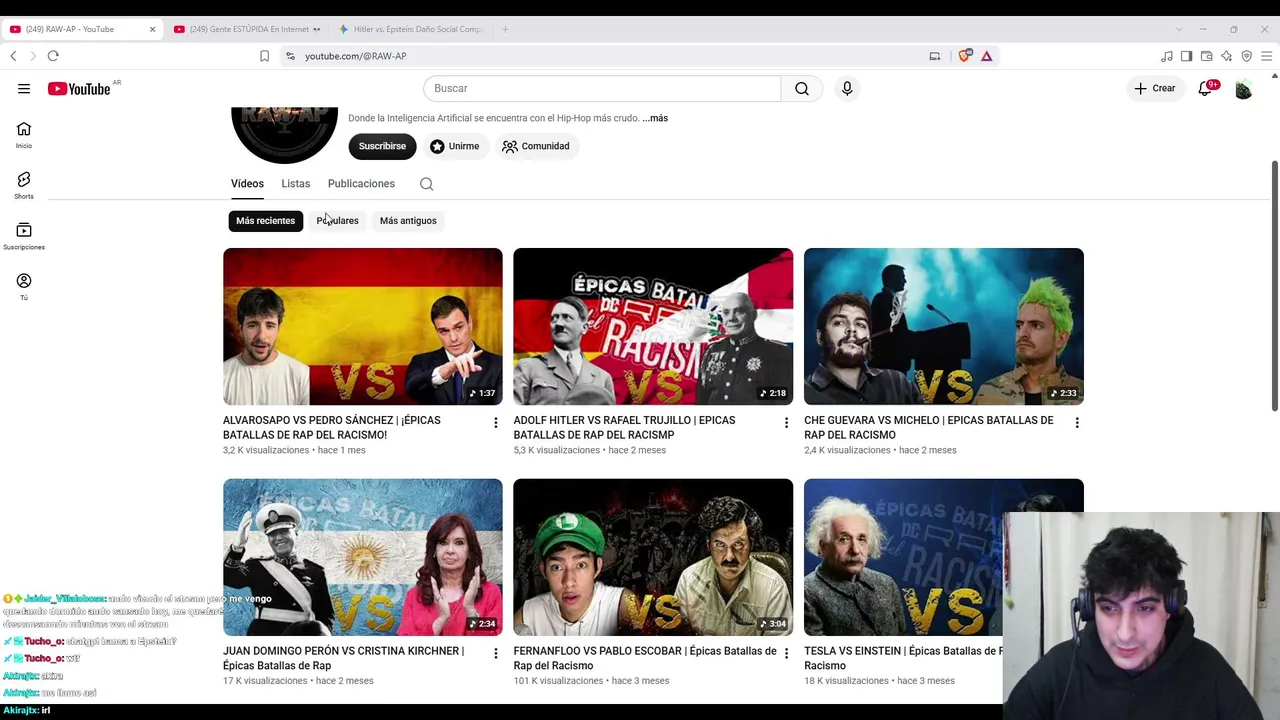1280x720 pixels.
Task: Open Shorts in the sidebar
Action: coord(24,185)
